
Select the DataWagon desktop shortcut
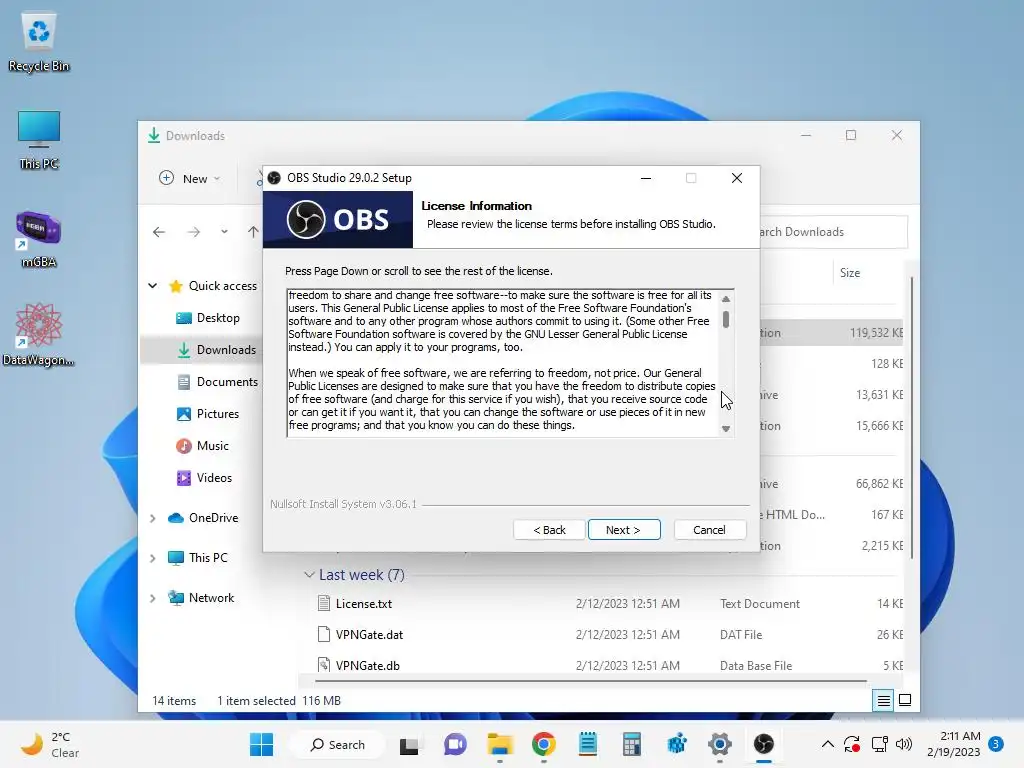[39, 334]
